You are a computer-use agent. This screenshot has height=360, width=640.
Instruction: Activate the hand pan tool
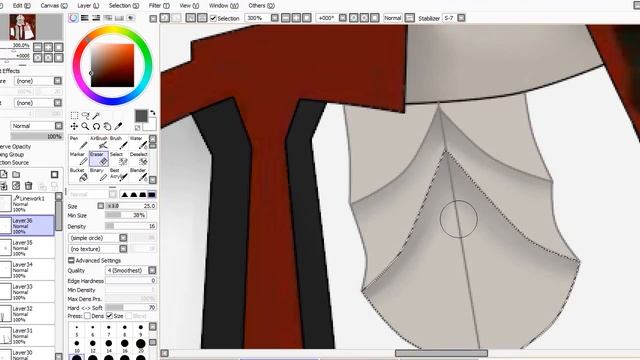107,127
